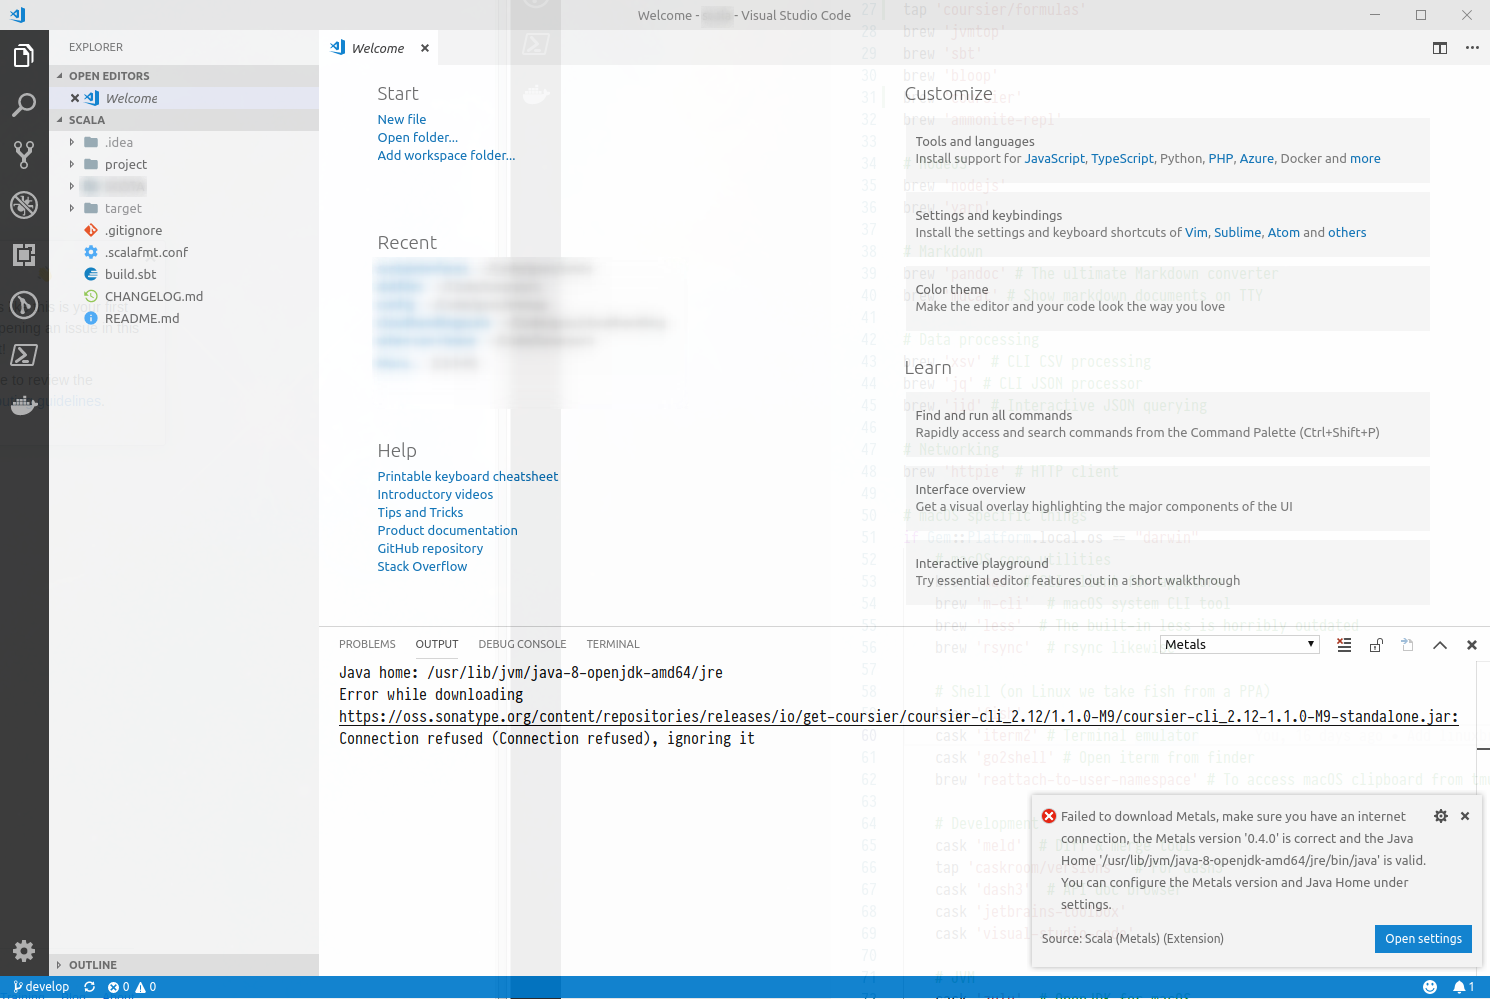The width and height of the screenshot is (1490, 999).
Task: Close Welcome in Open Editors list
Action: coord(75,98)
